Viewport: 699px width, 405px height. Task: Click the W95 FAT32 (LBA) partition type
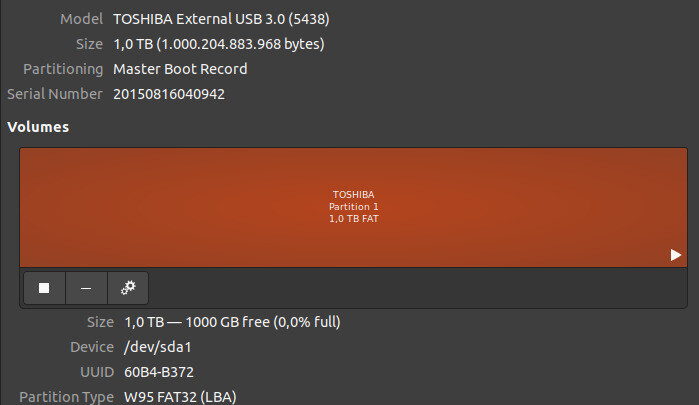tap(180, 397)
